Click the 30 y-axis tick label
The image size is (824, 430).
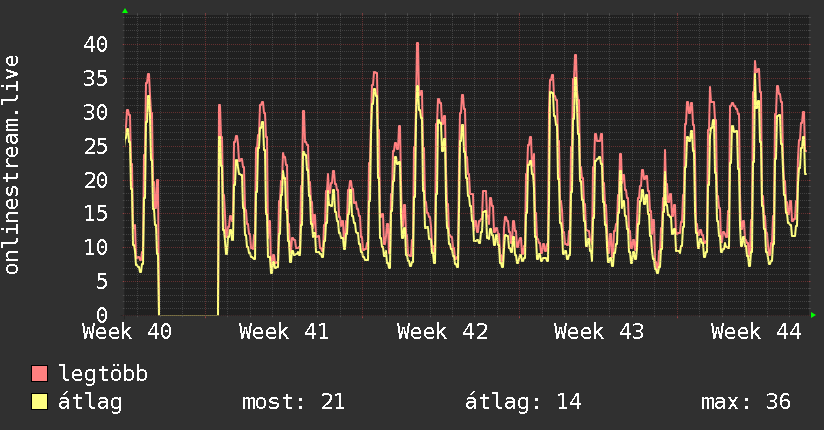tap(96, 112)
